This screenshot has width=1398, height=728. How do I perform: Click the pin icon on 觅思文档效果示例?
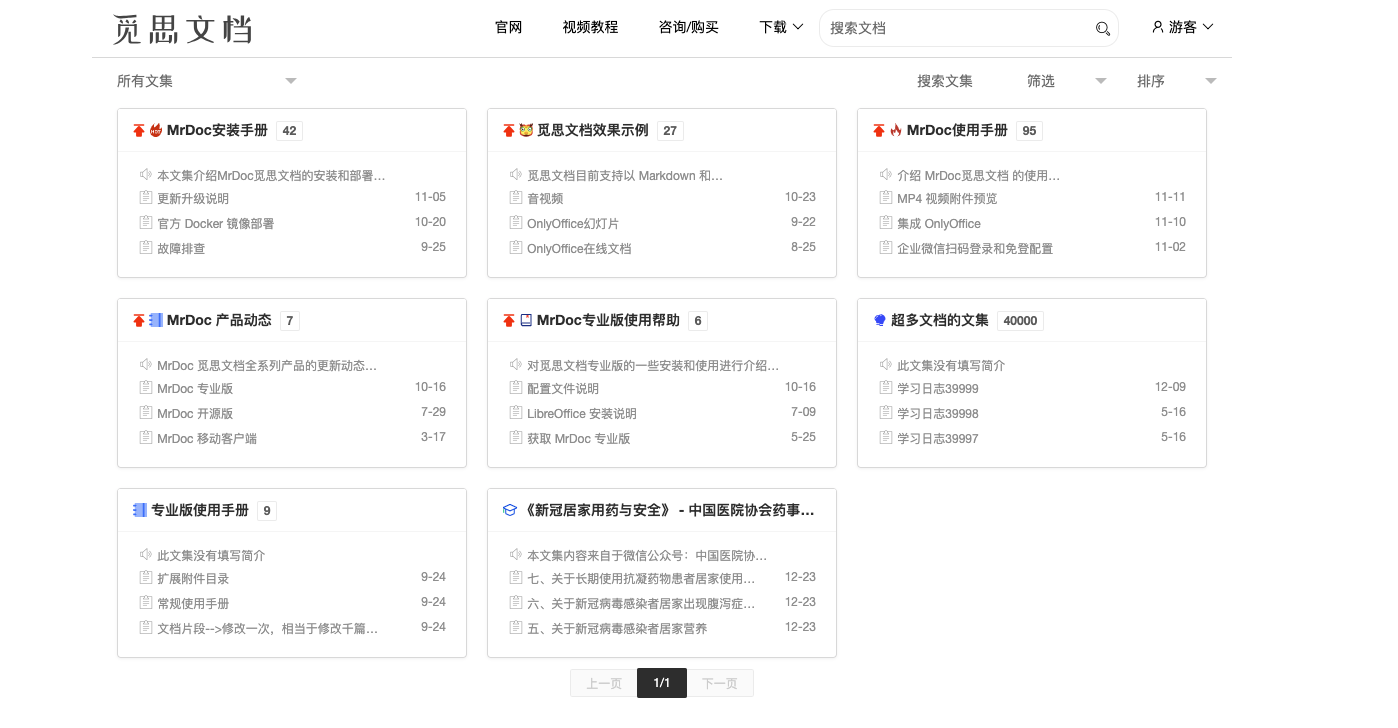point(509,130)
